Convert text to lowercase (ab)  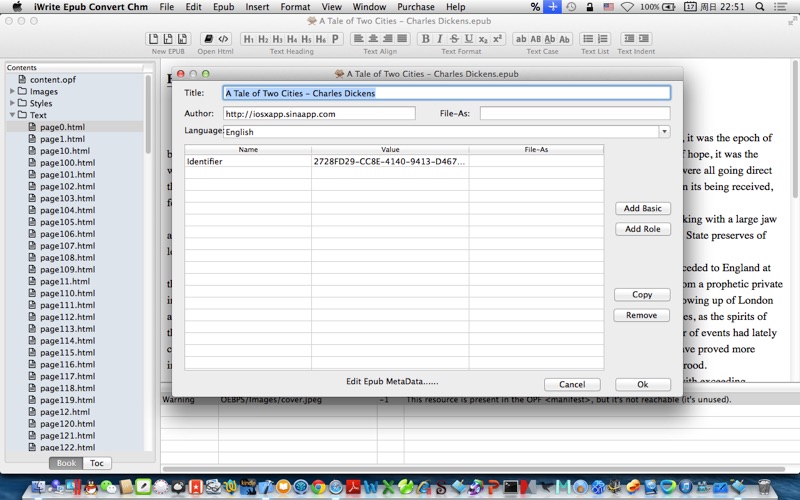click(x=521, y=39)
